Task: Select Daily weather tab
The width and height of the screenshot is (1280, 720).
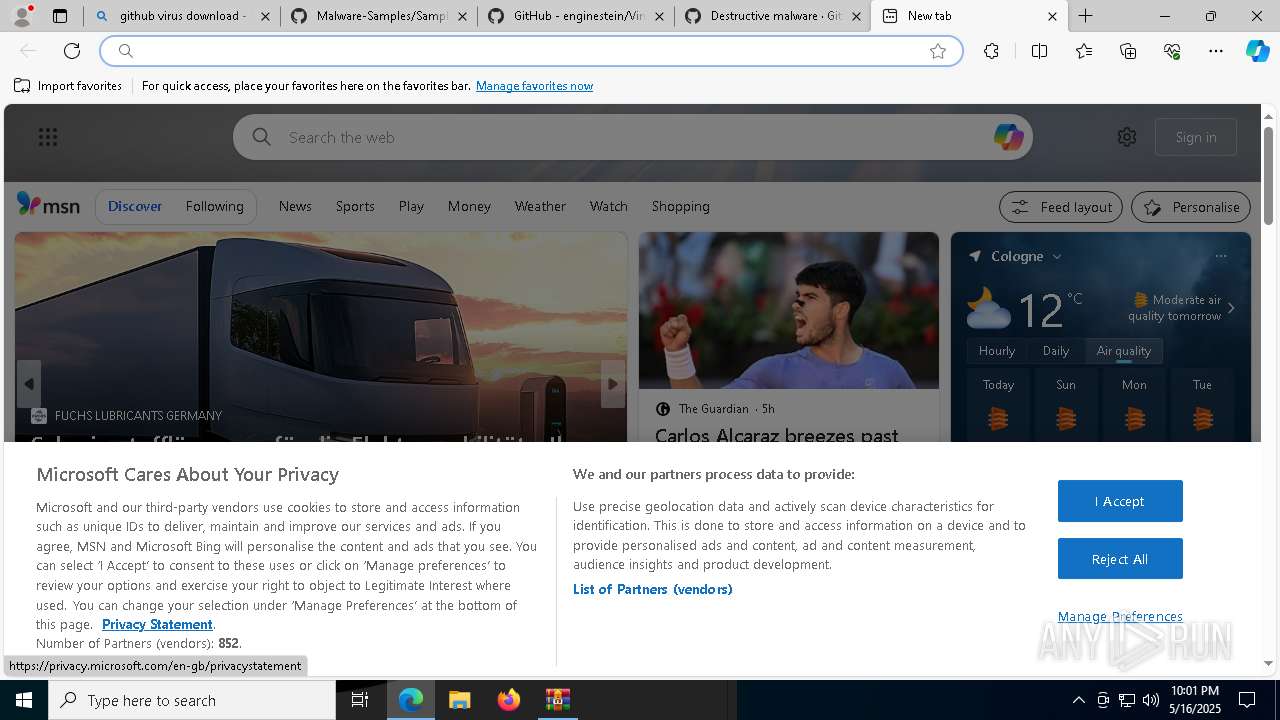Action: [1056, 351]
